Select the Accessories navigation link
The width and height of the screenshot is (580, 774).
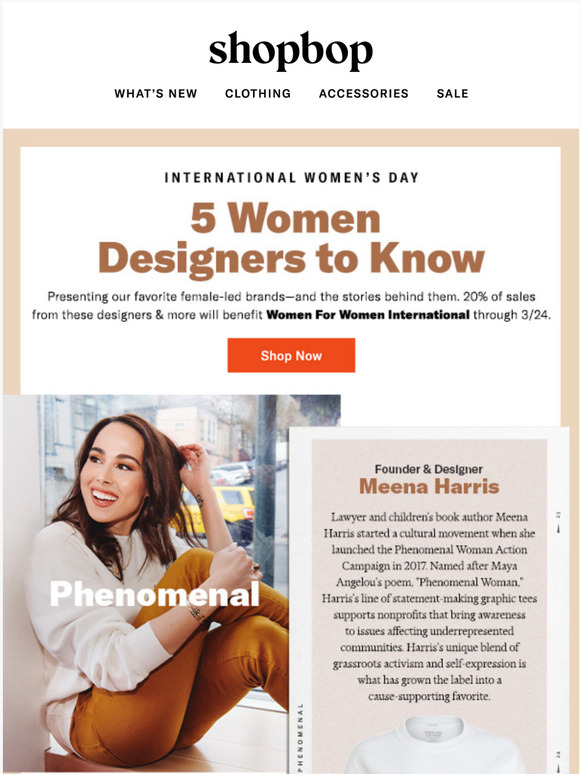pyautogui.click(x=364, y=94)
